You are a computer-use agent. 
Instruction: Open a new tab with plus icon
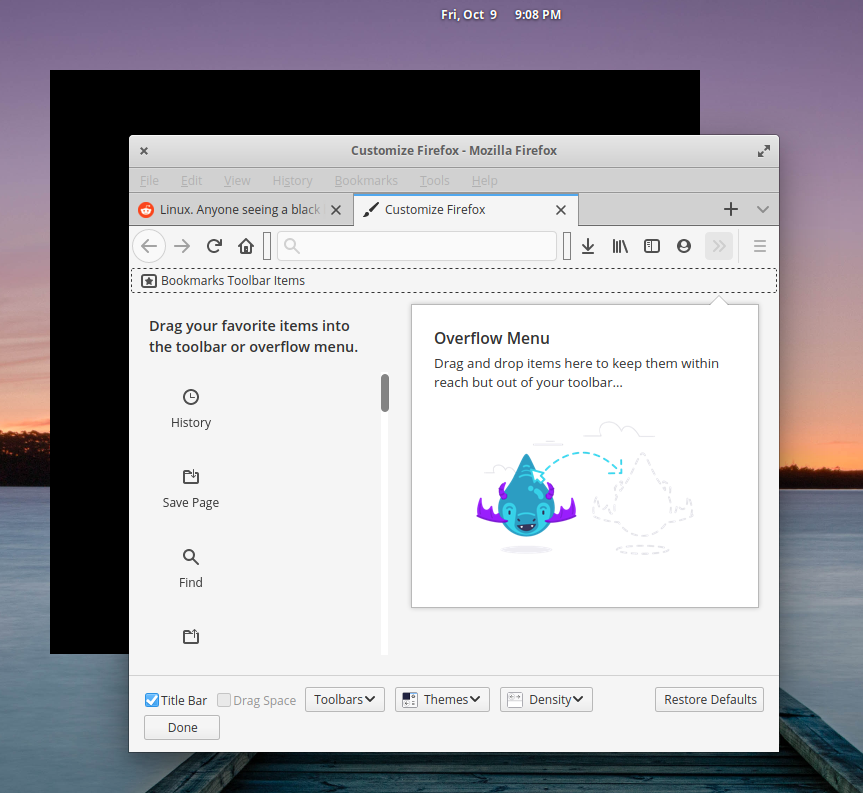pos(731,209)
